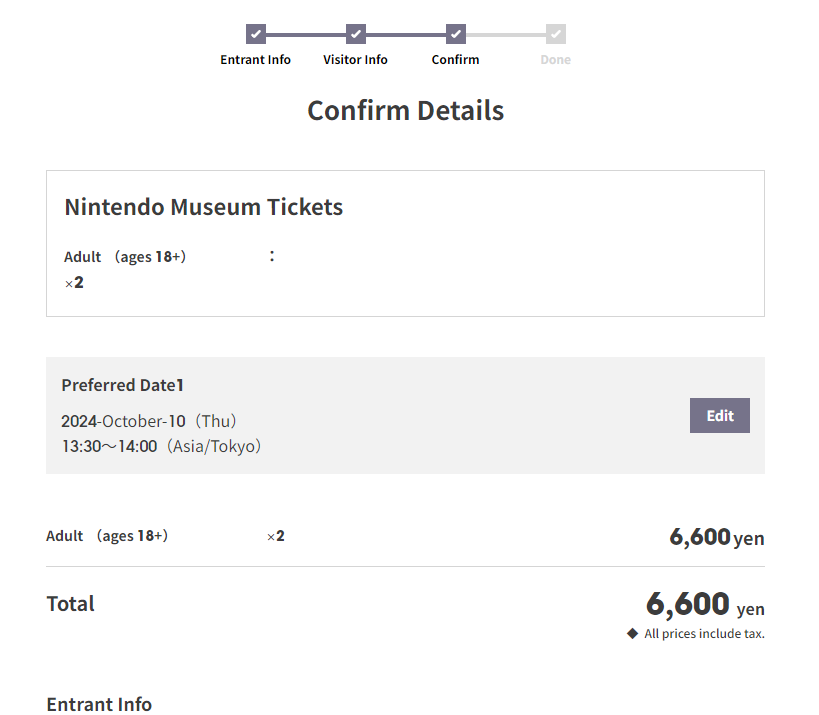Click the Nintendo Museum Tickets title
The height and width of the screenshot is (715, 819).
tap(204, 207)
